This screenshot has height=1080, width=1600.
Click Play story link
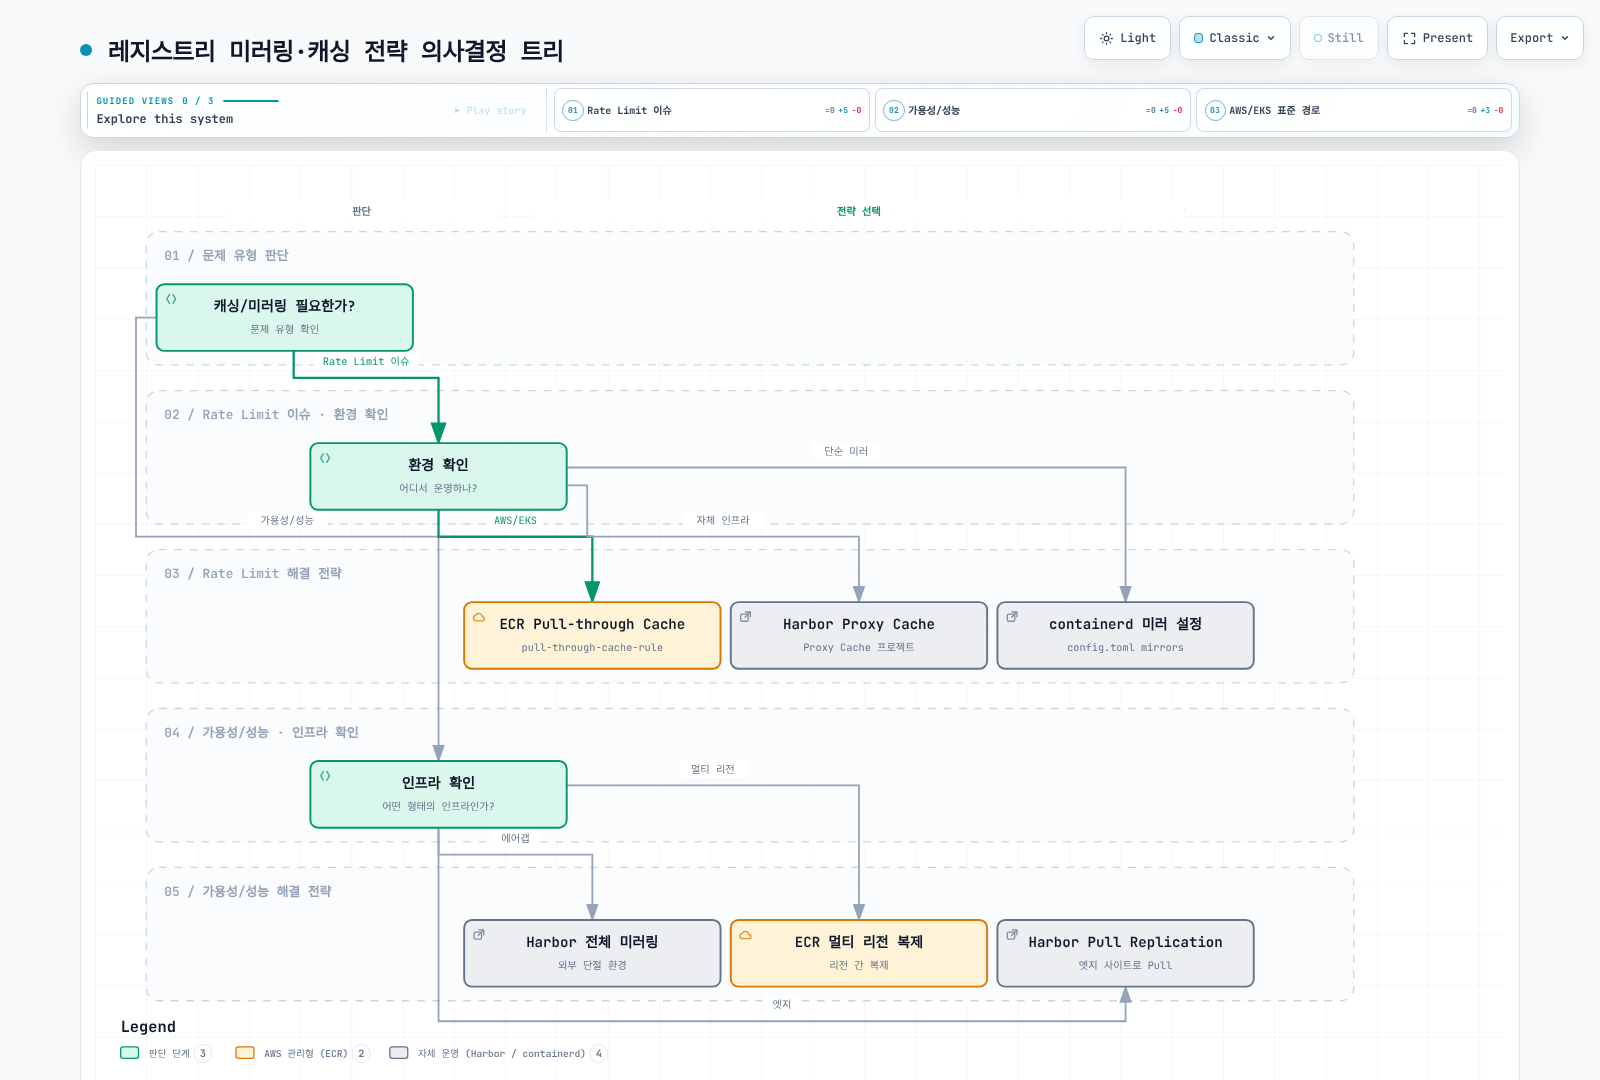pos(490,111)
